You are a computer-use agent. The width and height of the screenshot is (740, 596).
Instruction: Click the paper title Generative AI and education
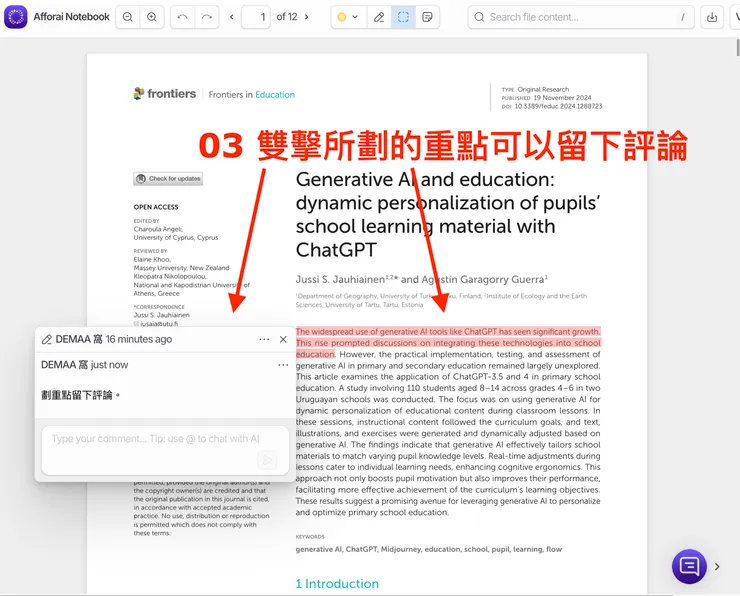click(x=448, y=215)
